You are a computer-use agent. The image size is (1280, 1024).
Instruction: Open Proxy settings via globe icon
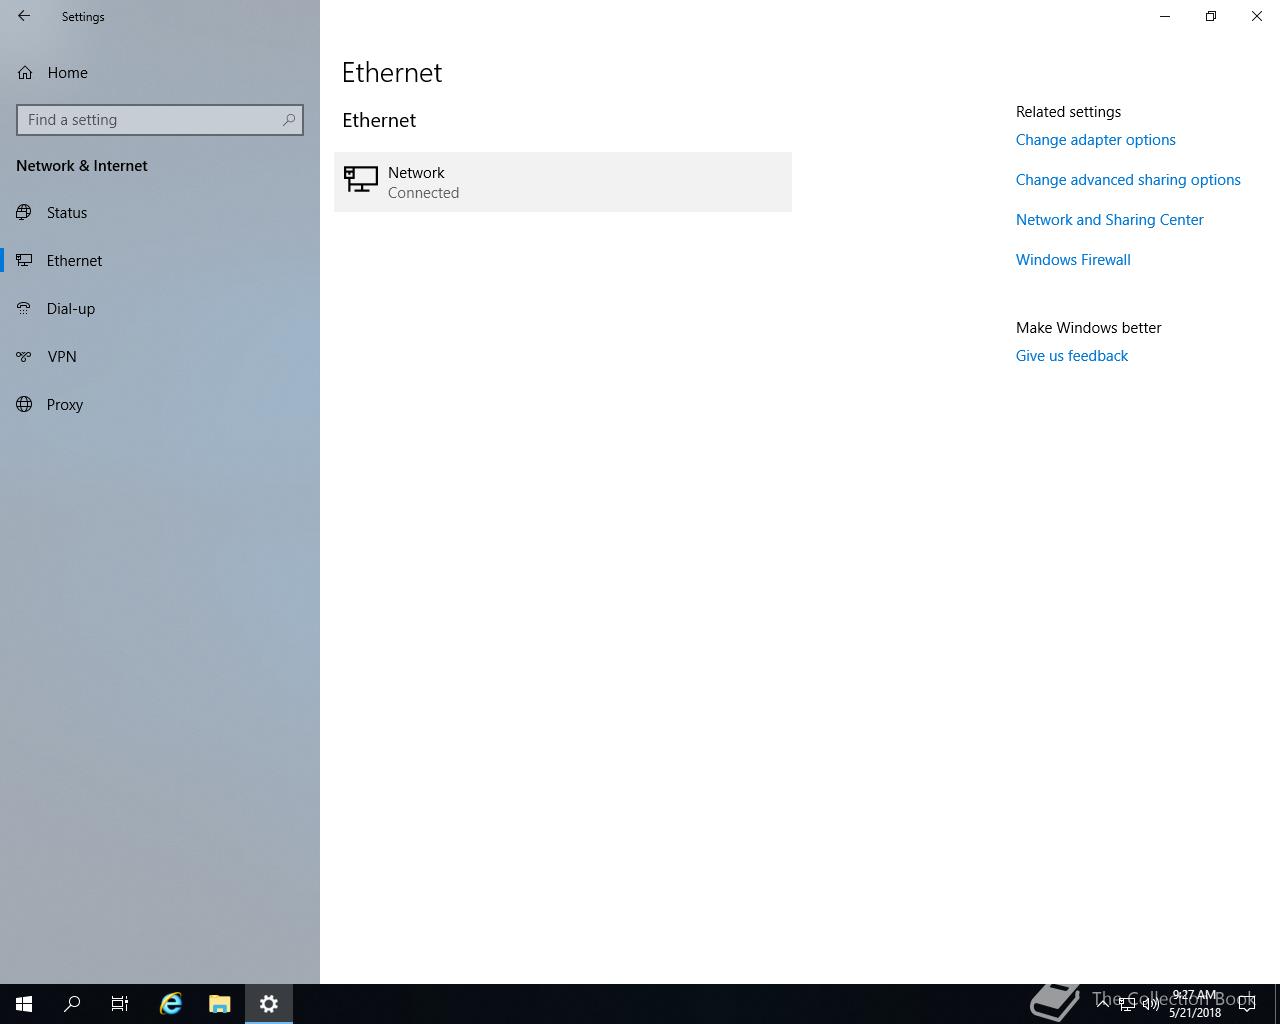pos(24,405)
